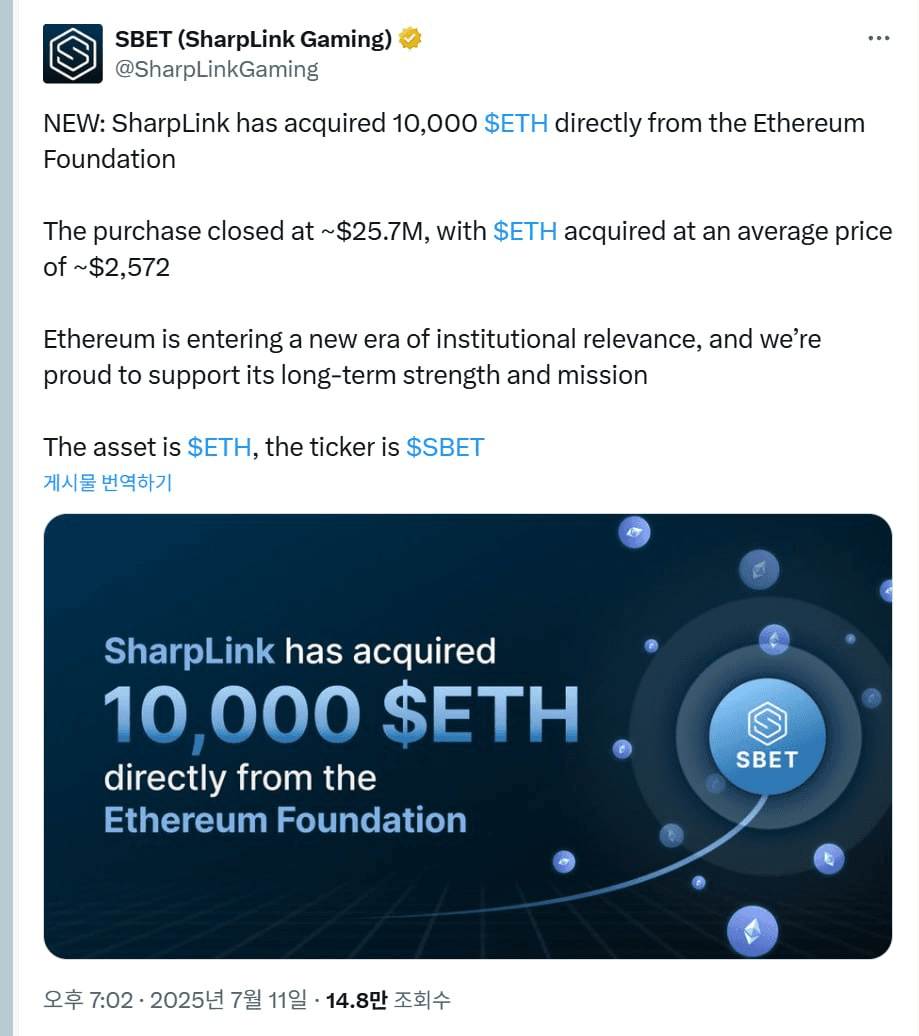Open SBET (SharpLink Gaming) display name
Screen dimensions: 919x1036
[254, 39]
